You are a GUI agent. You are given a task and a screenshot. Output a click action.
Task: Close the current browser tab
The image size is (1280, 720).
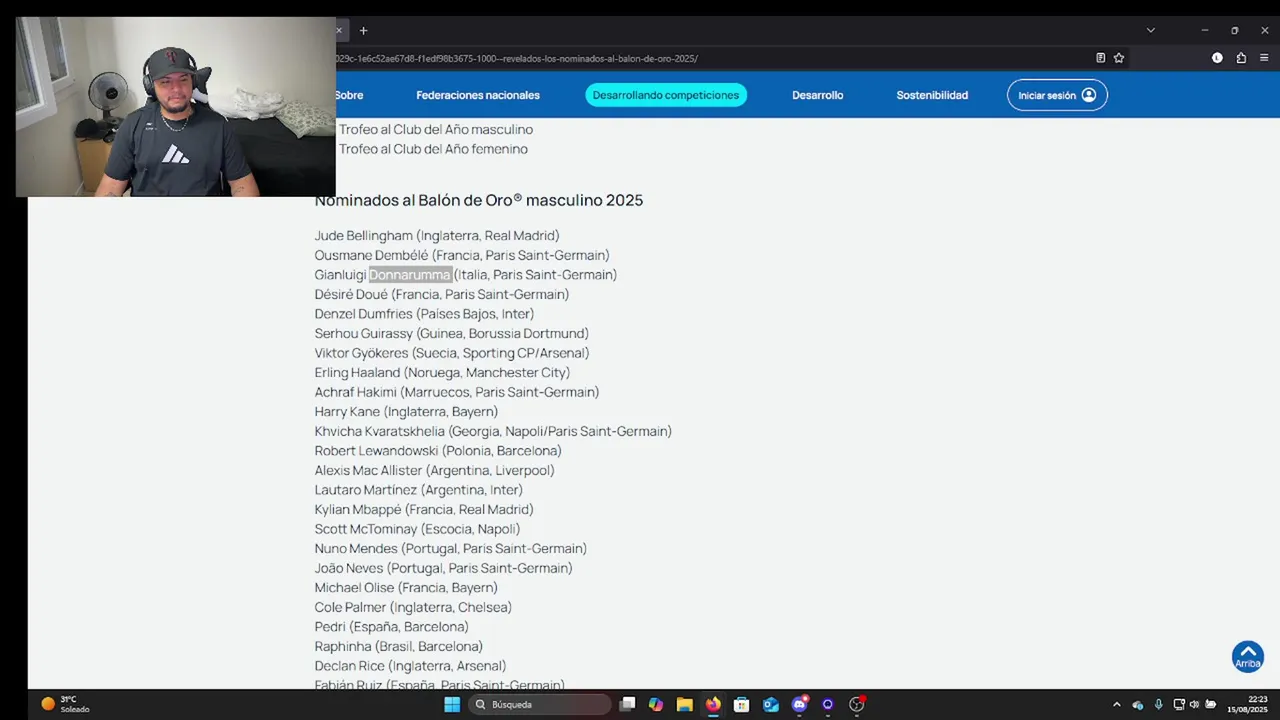[x=339, y=30]
